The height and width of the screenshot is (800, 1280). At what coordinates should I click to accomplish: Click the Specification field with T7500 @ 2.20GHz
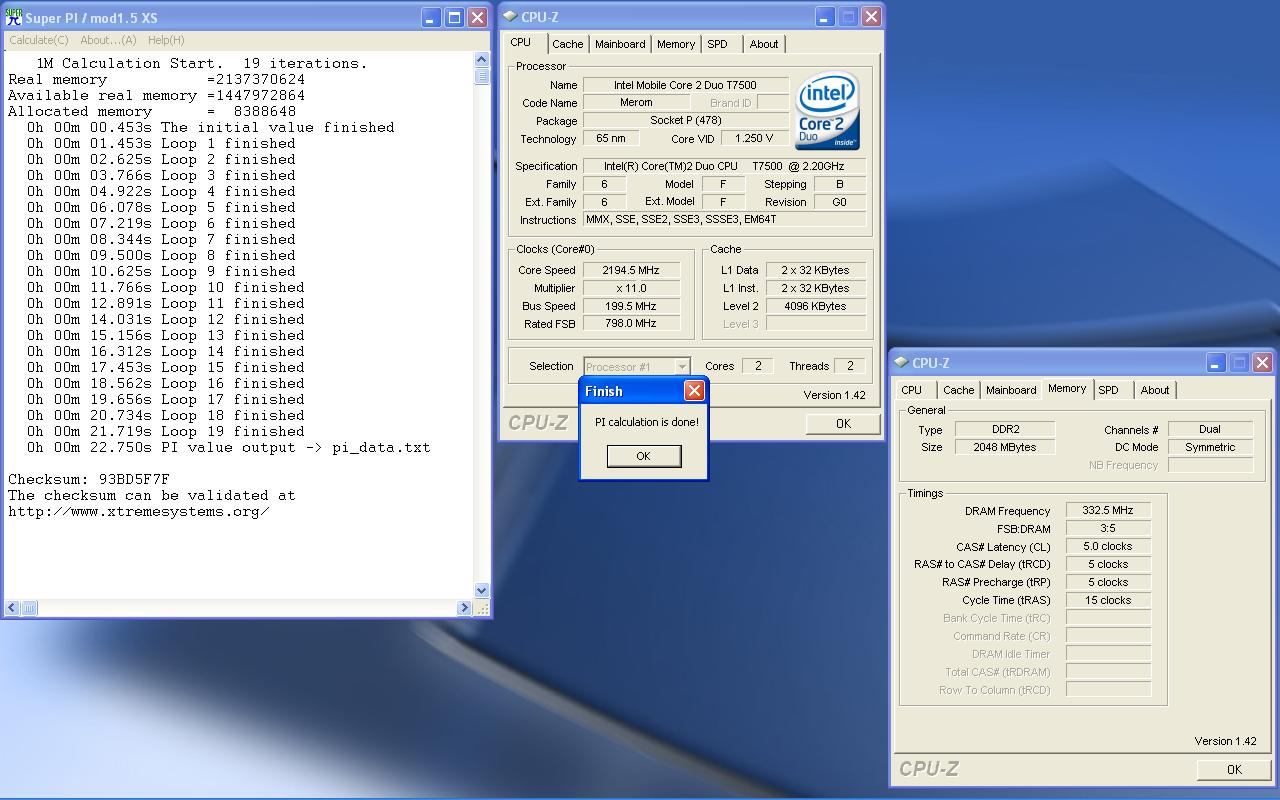[725, 166]
